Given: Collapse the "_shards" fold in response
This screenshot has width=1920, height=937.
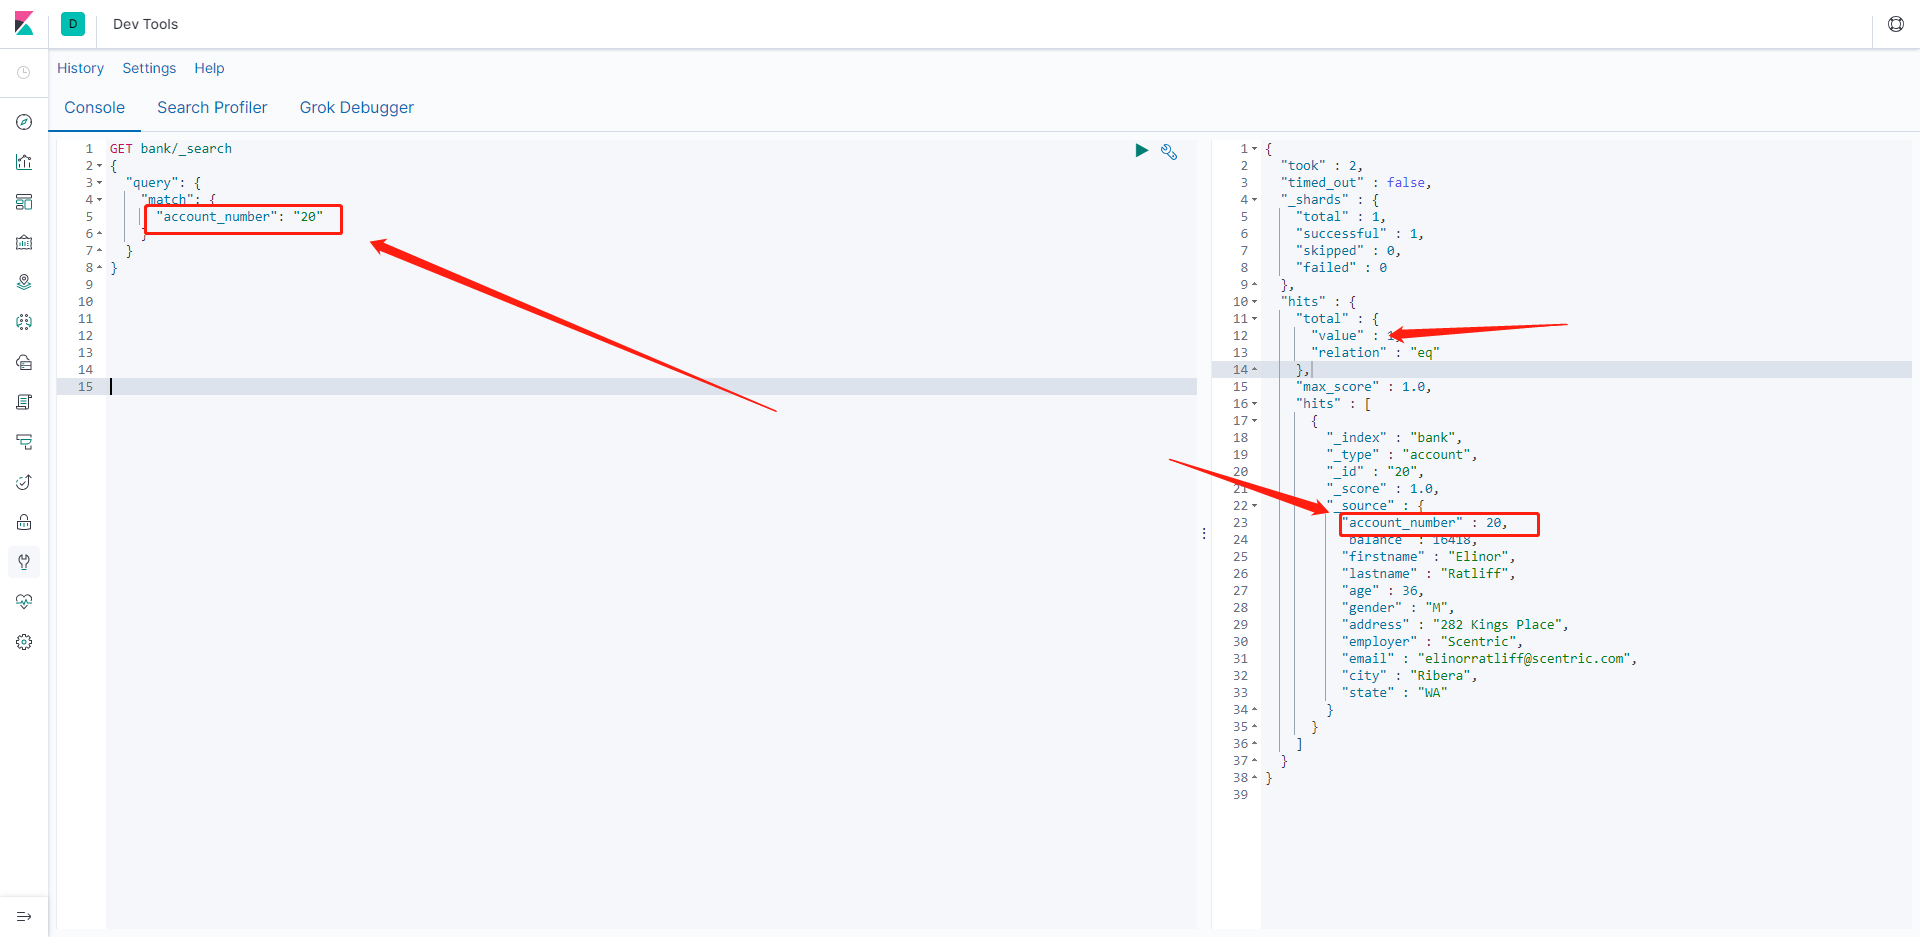Looking at the screenshot, I should tap(1254, 200).
